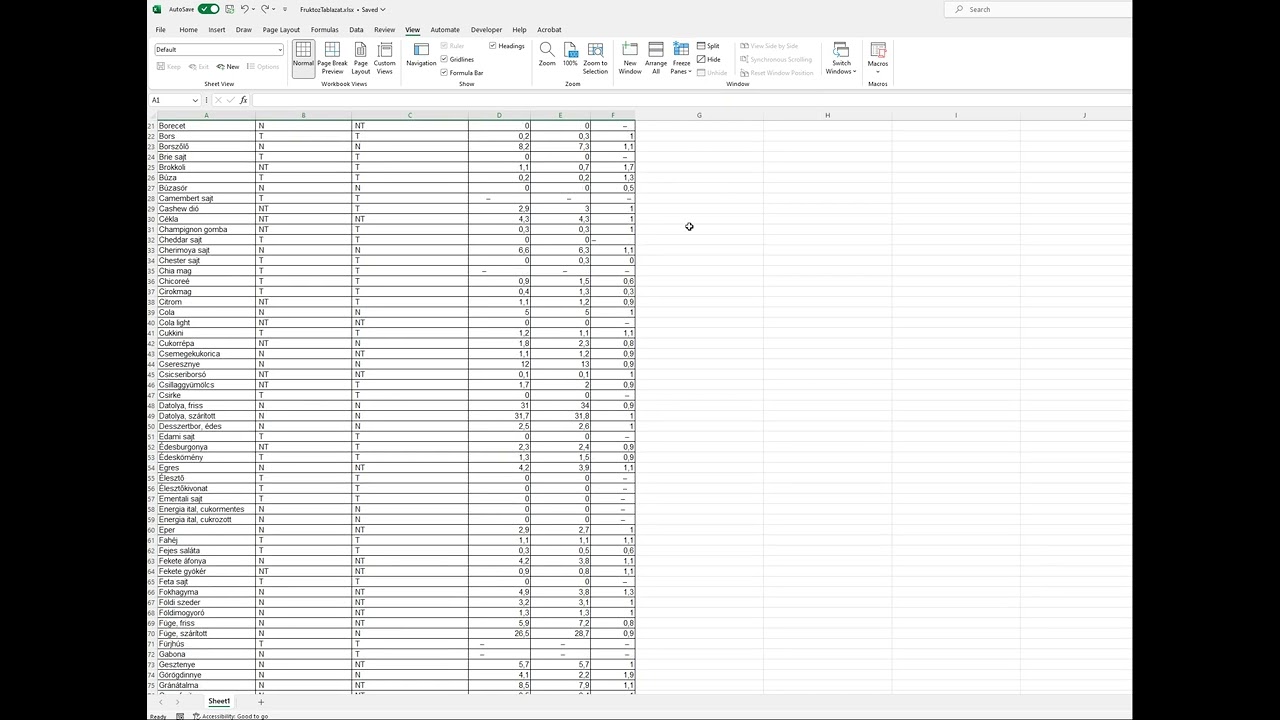Uncheck the Formula Bar checkbox
Viewport: 1280px width, 720px height.
click(444, 73)
